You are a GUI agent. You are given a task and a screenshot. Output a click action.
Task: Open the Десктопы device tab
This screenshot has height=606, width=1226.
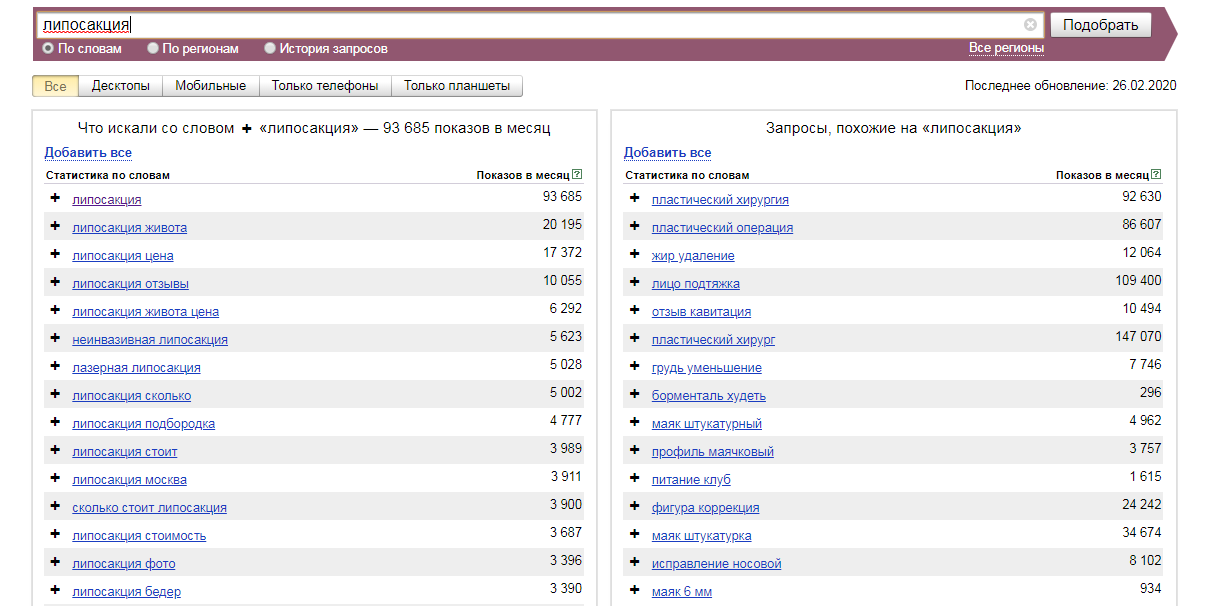[120, 86]
